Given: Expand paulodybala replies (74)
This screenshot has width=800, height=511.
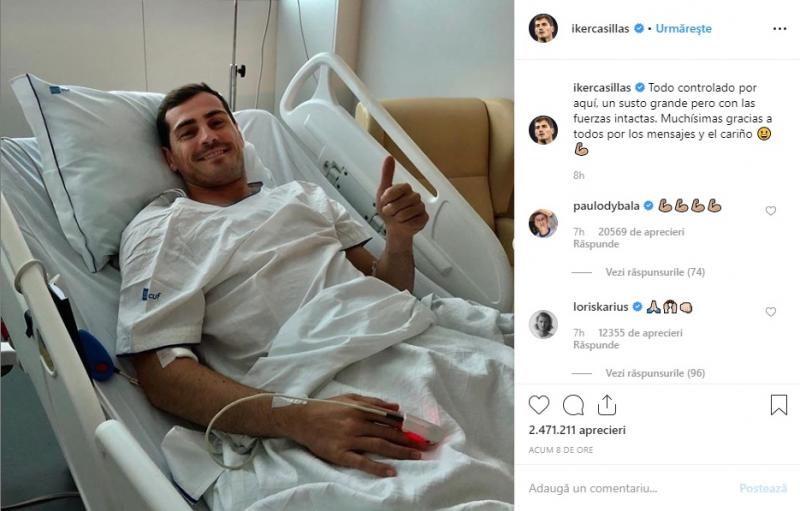Looking at the screenshot, I should [x=655, y=272].
